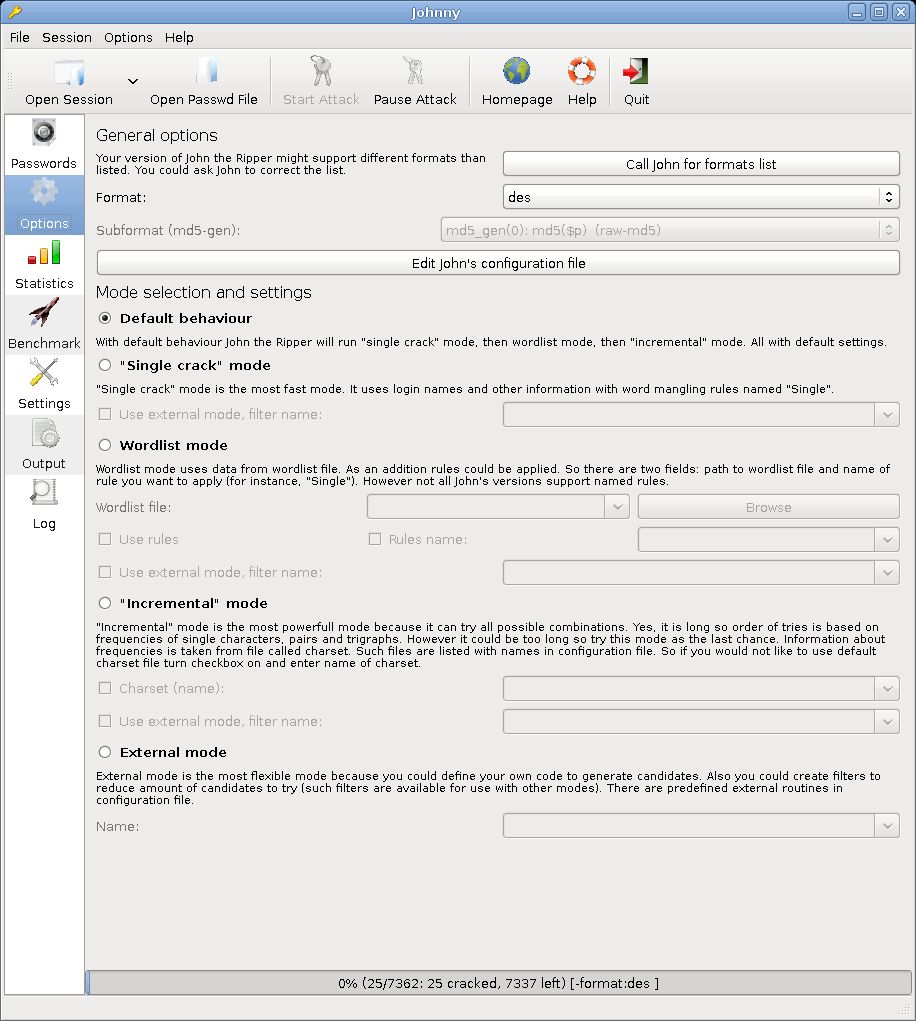
Task: Open Incremental mode filter name dropdown
Action: coord(701,721)
